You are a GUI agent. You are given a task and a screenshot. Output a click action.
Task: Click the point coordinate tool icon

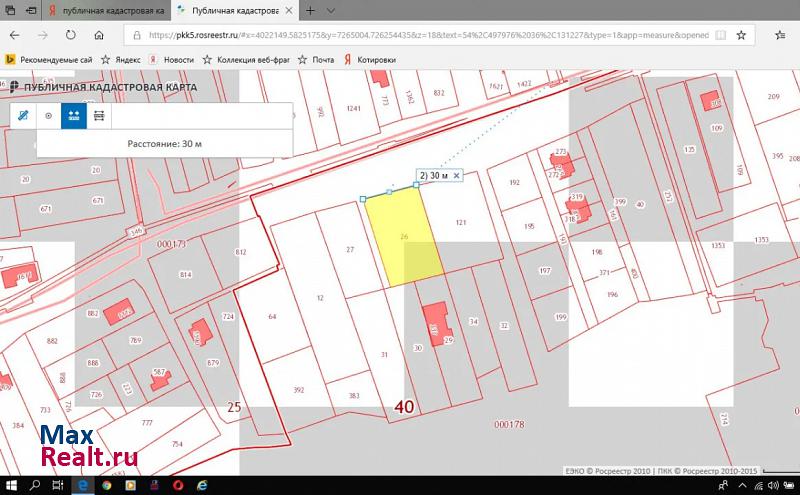48,115
